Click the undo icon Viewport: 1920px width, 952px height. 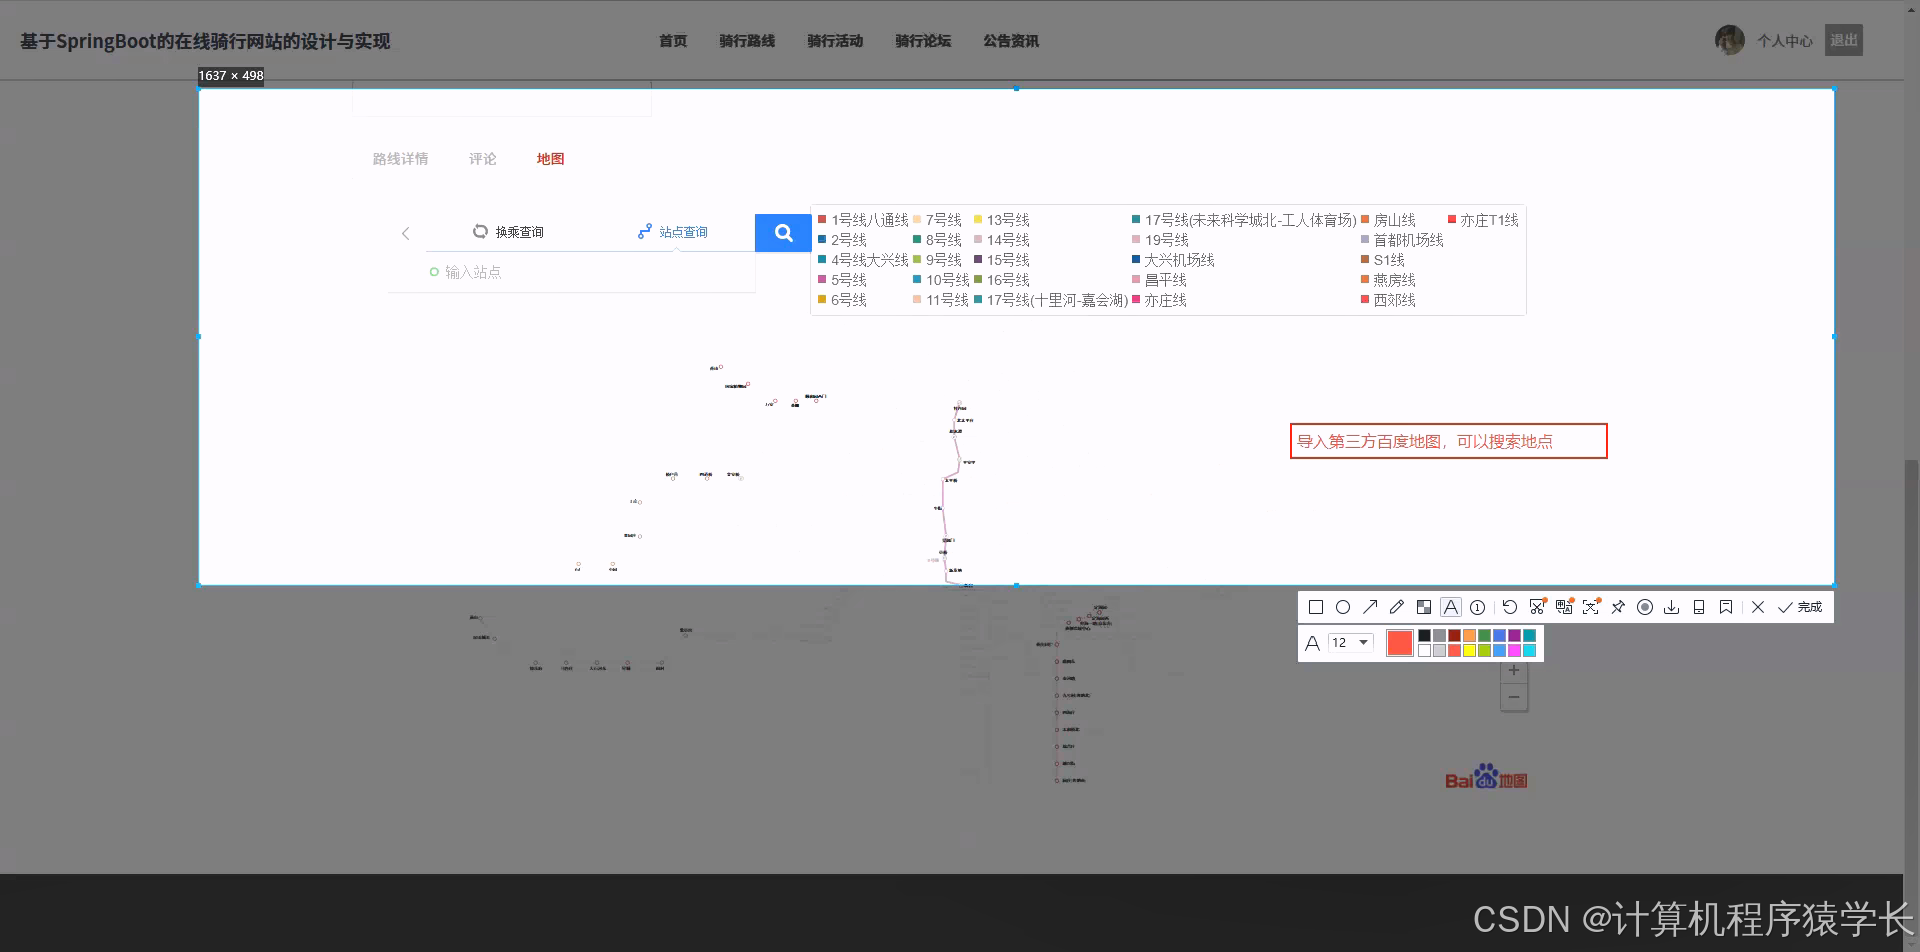coord(1509,607)
